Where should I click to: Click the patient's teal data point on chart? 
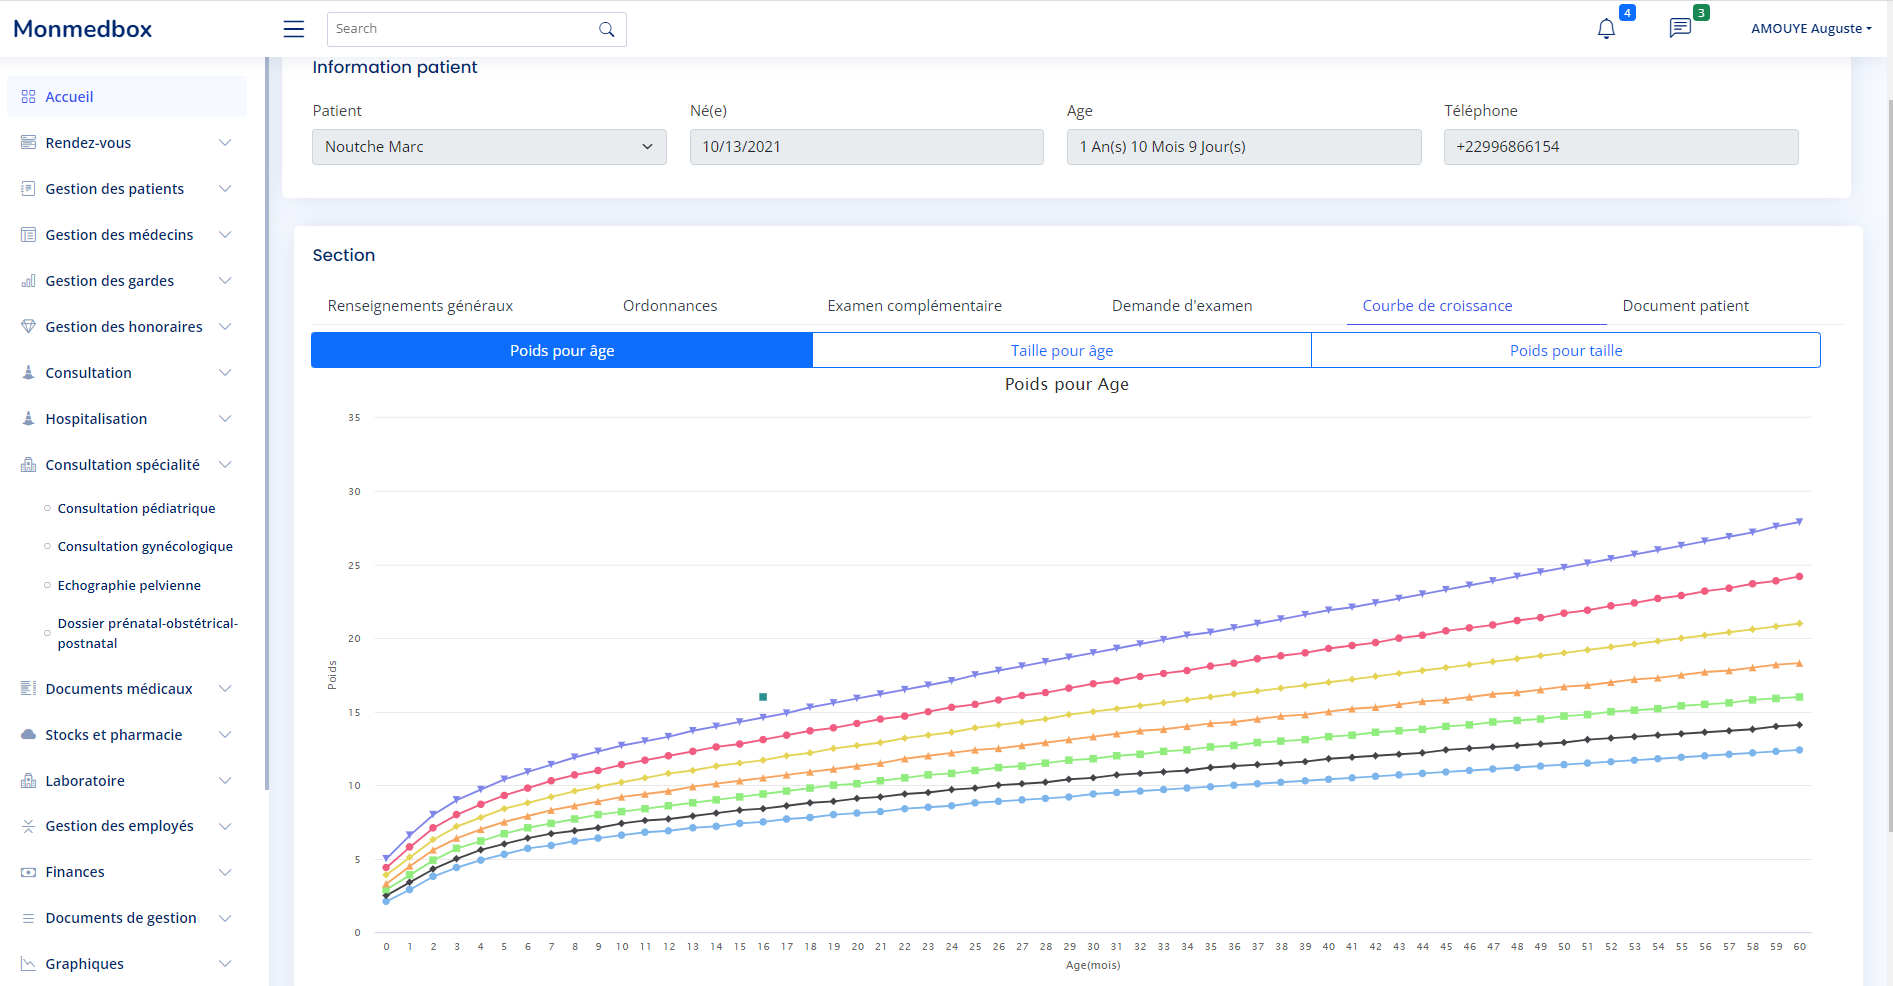[x=763, y=697]
